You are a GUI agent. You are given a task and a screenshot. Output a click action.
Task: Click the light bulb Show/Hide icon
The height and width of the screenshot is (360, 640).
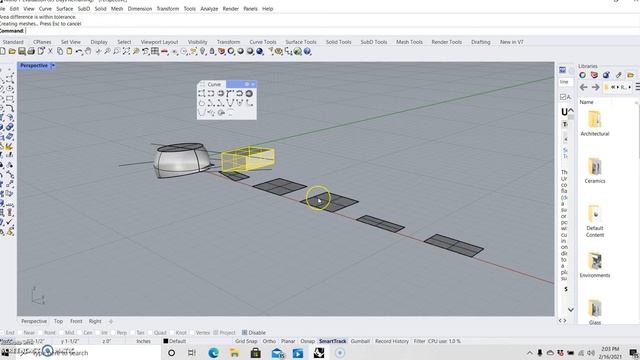point(203,51)
